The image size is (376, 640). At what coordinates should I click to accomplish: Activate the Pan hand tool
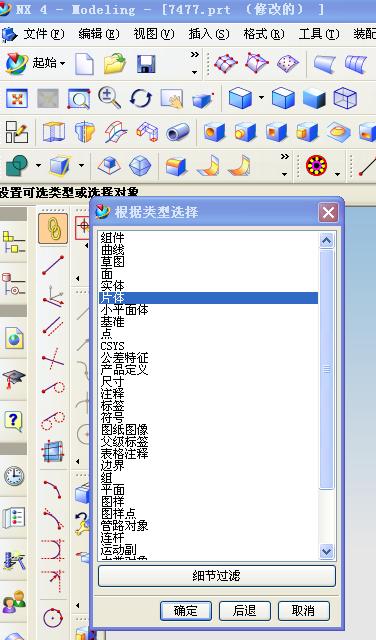pyautogui.click(x=171, y=99)
